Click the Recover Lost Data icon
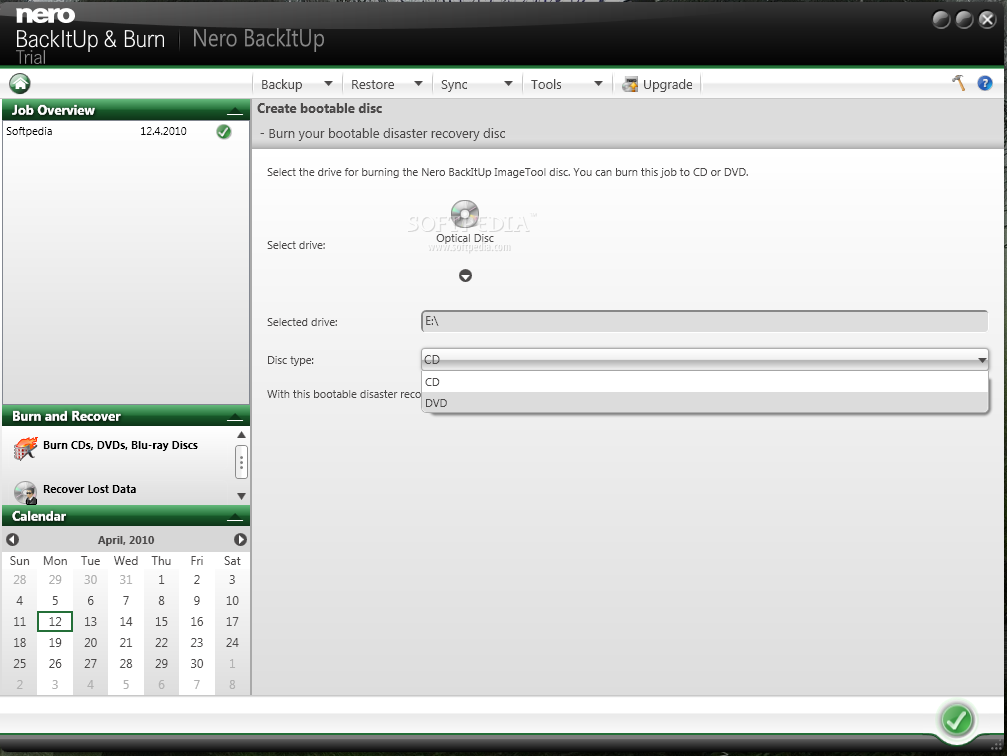This screenshot has width=1007, height=756. [26, 492]
